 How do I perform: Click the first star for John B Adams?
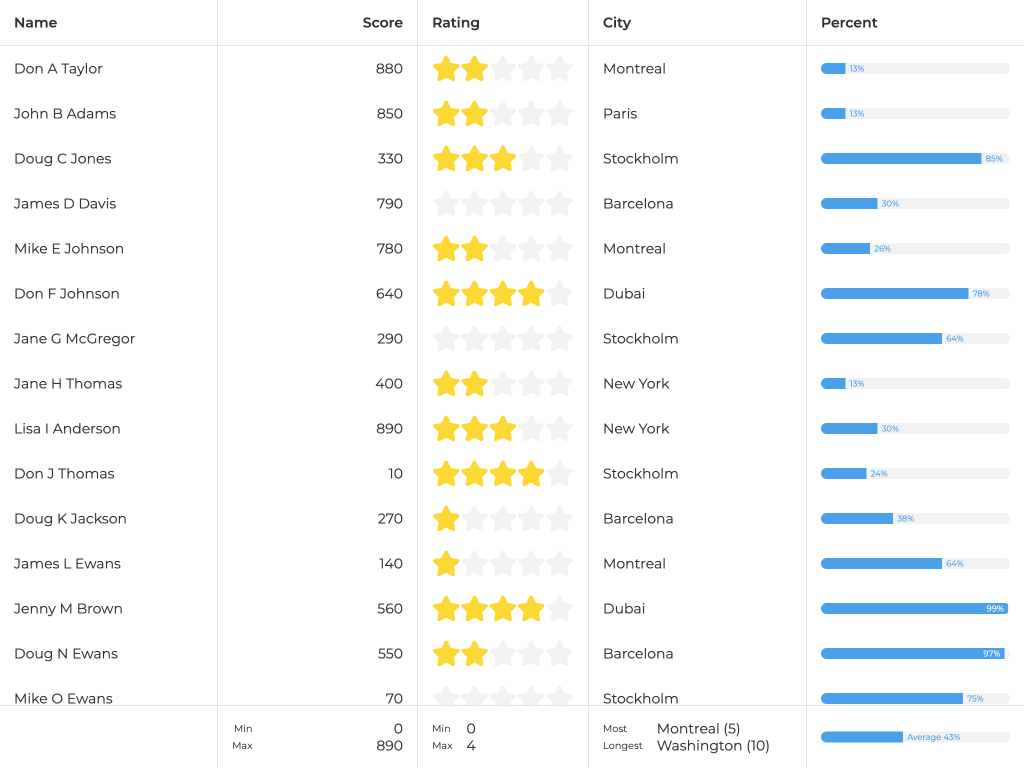point(446,114)
